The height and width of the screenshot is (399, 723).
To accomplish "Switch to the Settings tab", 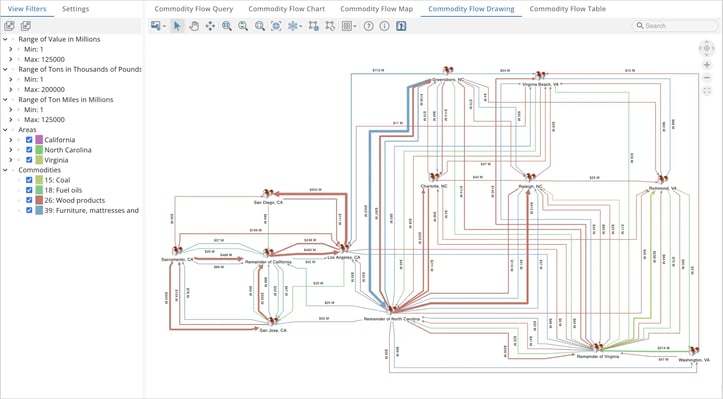I will (x=75, y=9).
